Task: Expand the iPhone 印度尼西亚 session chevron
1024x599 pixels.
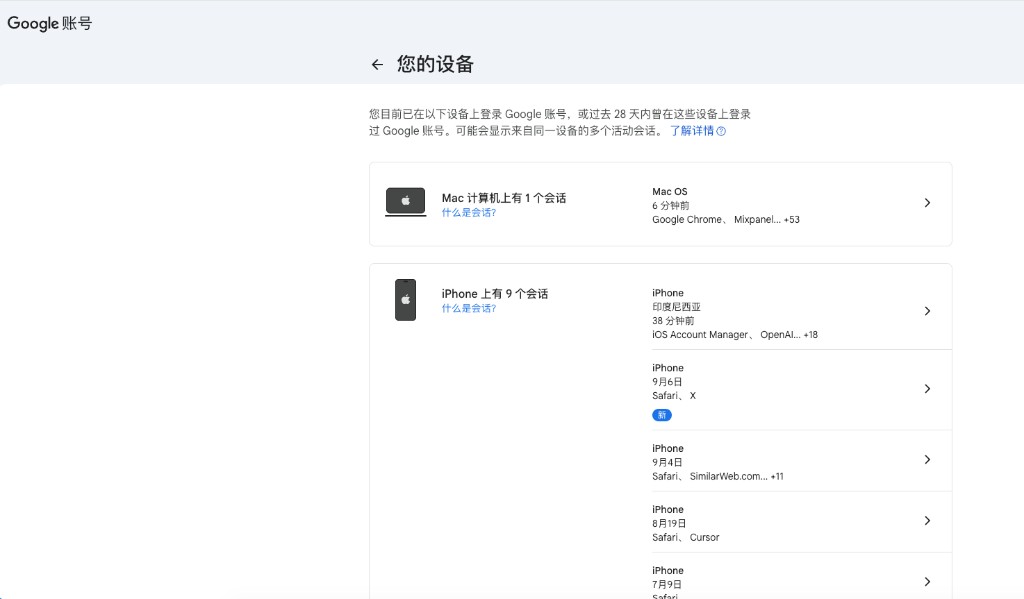Action: (x=927, y=311)
